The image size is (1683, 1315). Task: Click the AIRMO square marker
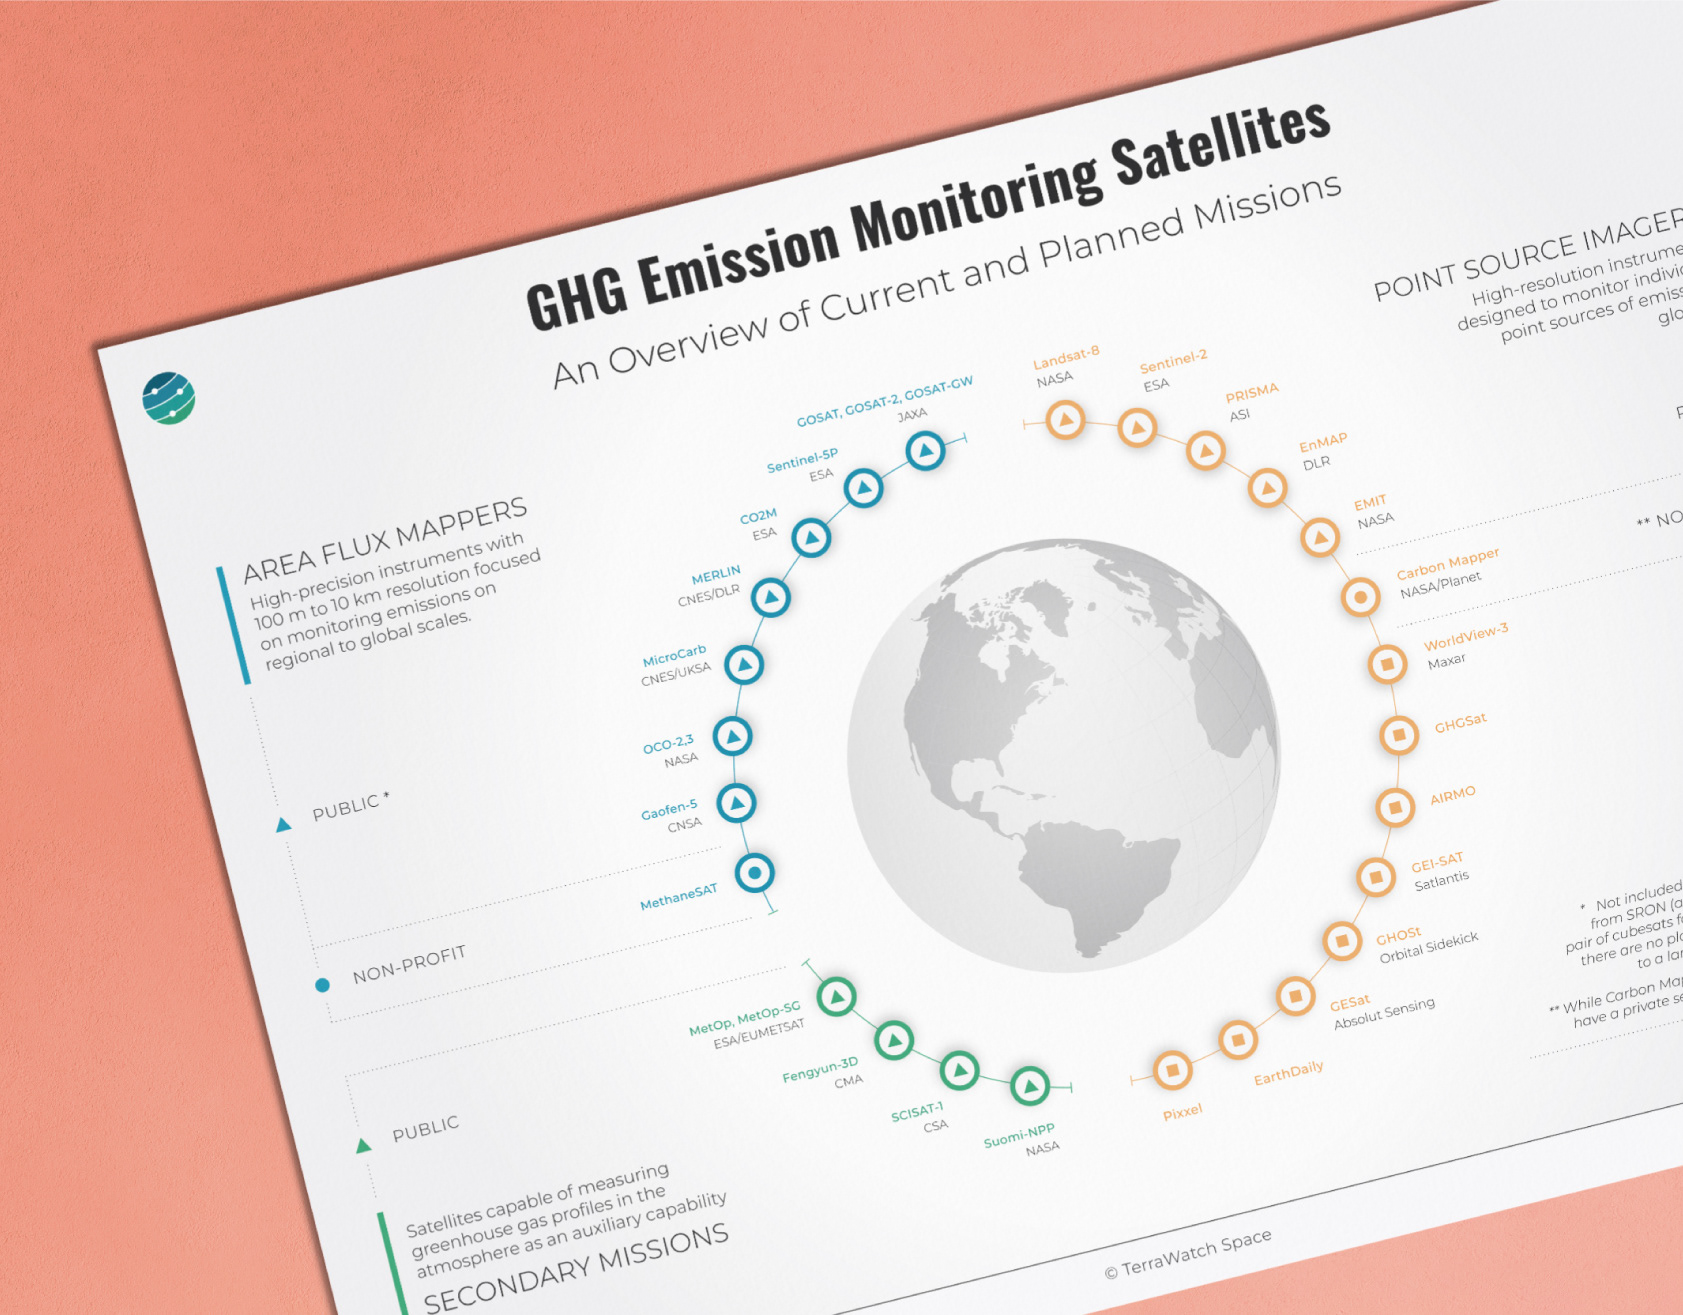coord(1395,807)
